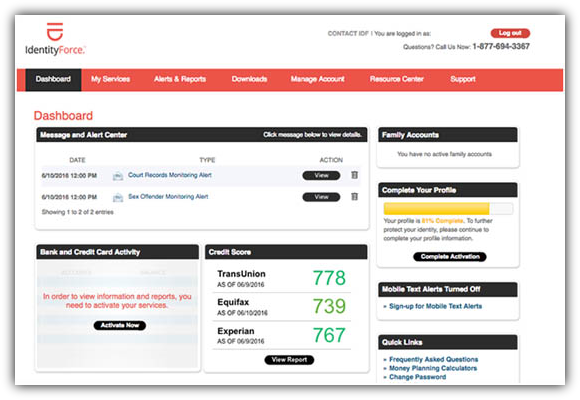Click 'You have no active family accounts' text
The width and height of the screenshot is (580, 400).
pos(444,154)
